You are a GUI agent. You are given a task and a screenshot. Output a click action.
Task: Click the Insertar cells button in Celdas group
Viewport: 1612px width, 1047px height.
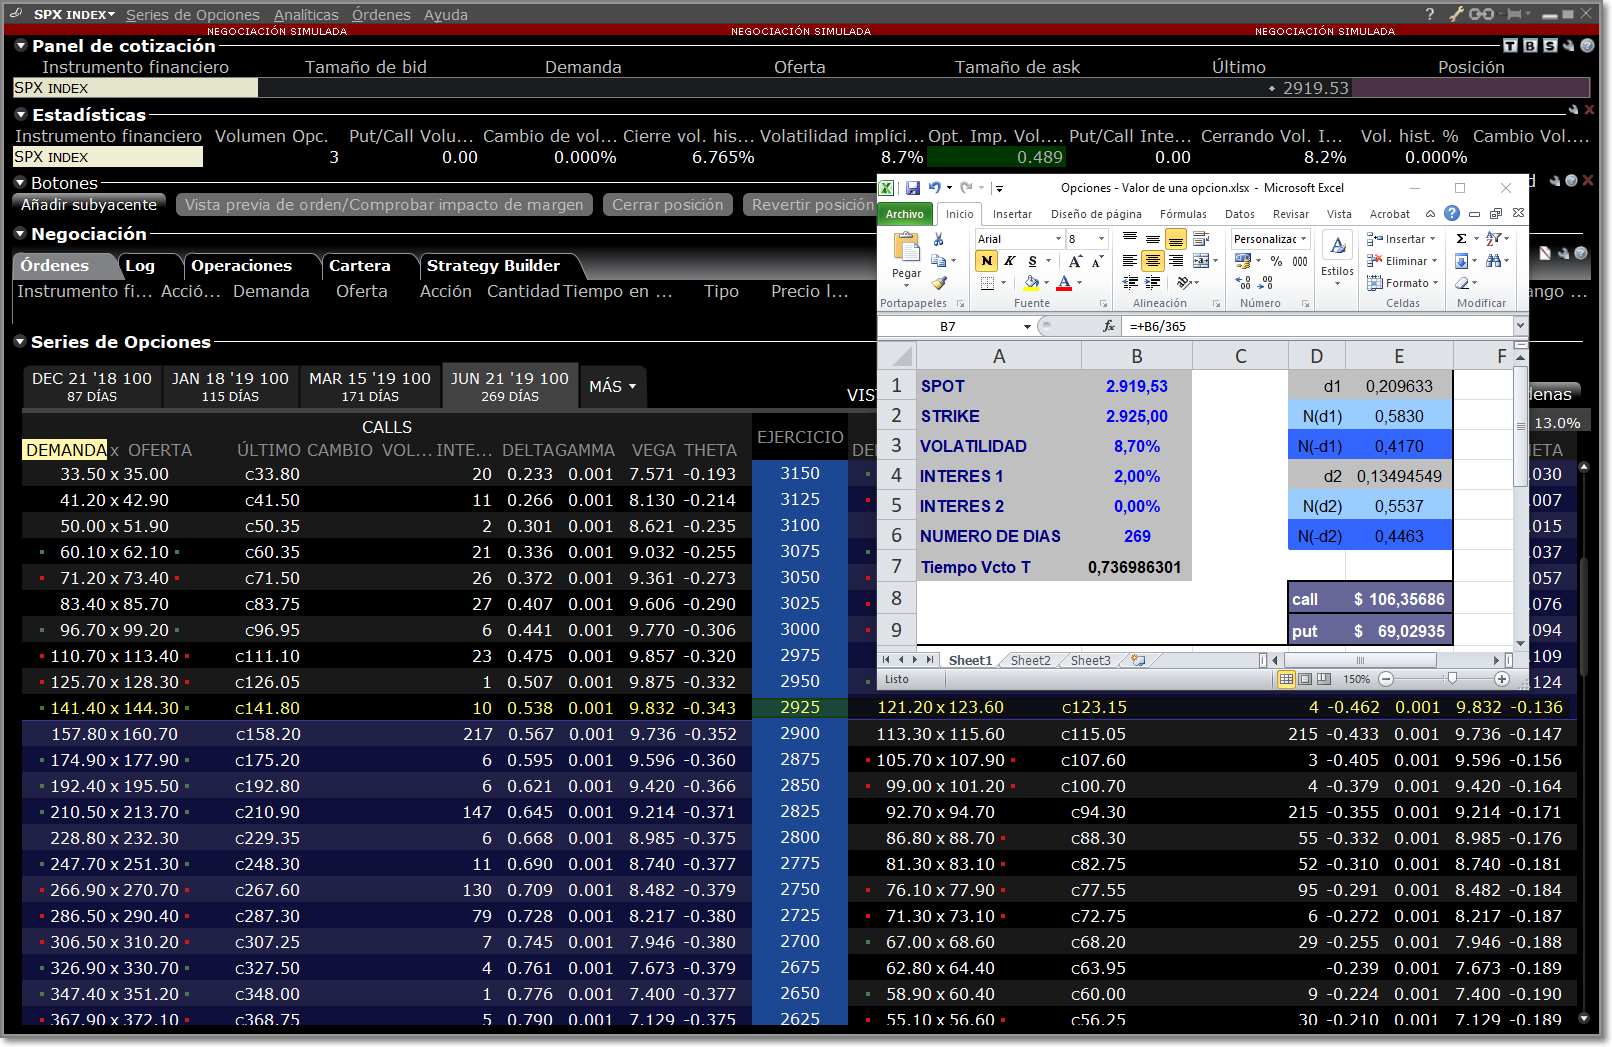pyautogui.click(x=1400, y=239)
